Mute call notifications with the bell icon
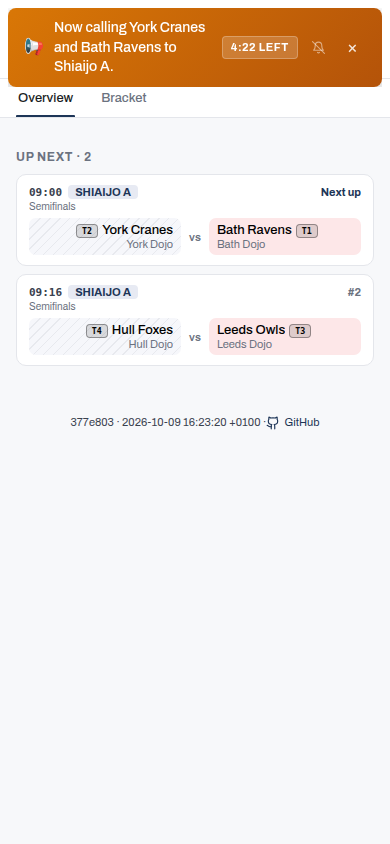The height and width of the screenshot is (844, 390). (318, 48)
